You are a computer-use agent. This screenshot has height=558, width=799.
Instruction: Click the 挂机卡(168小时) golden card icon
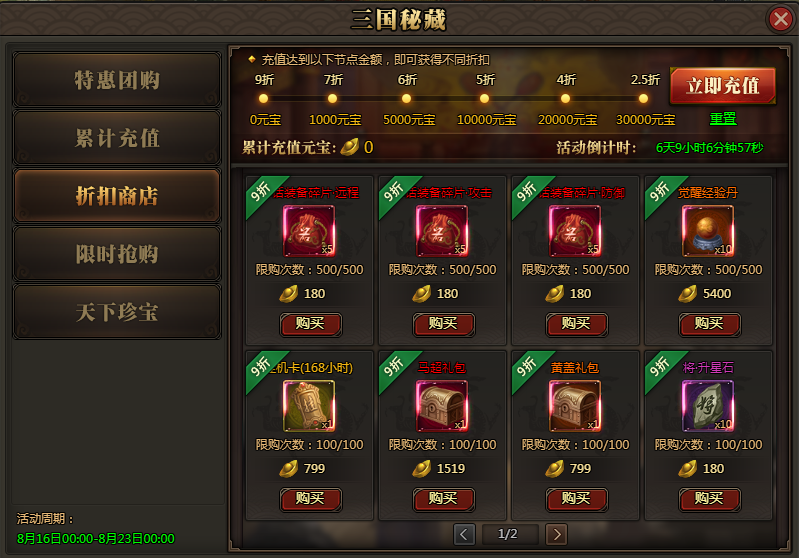pyautogui.click(x=309, y=406)
